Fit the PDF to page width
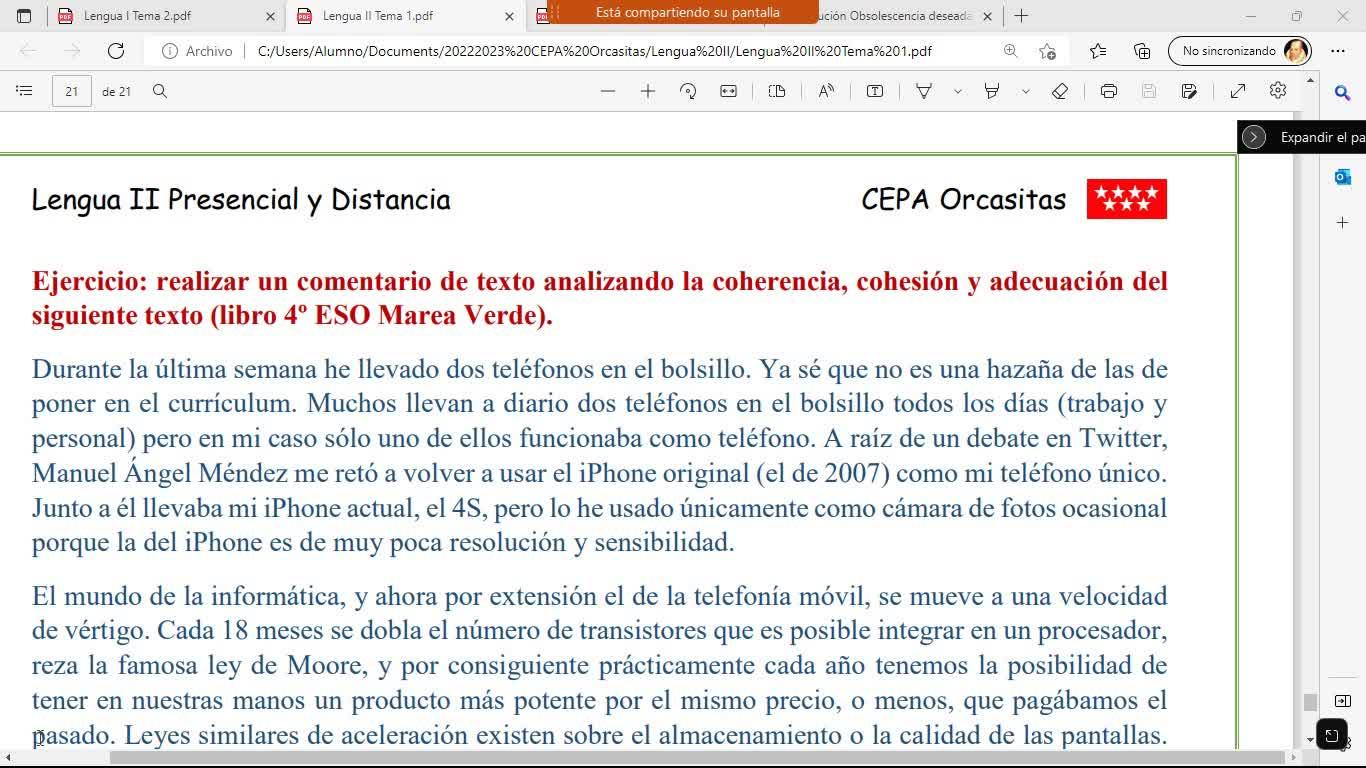The image size is (1366, 768). click(x=729, y=91)
